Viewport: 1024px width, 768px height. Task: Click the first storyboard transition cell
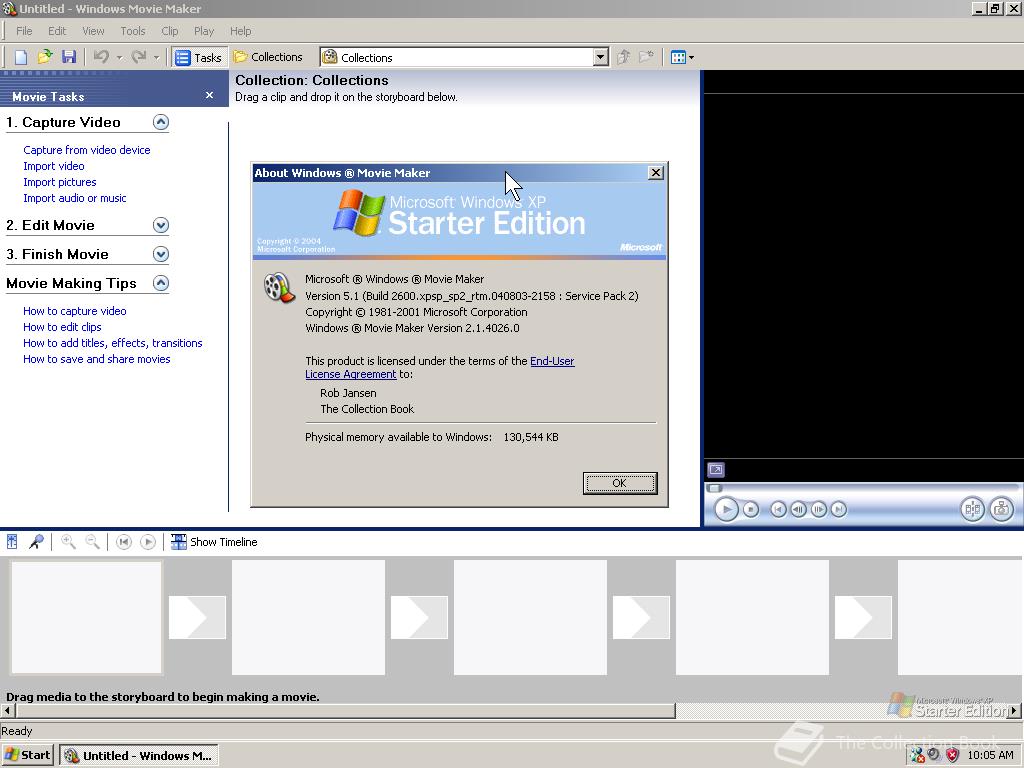click(x=197, y=617)
